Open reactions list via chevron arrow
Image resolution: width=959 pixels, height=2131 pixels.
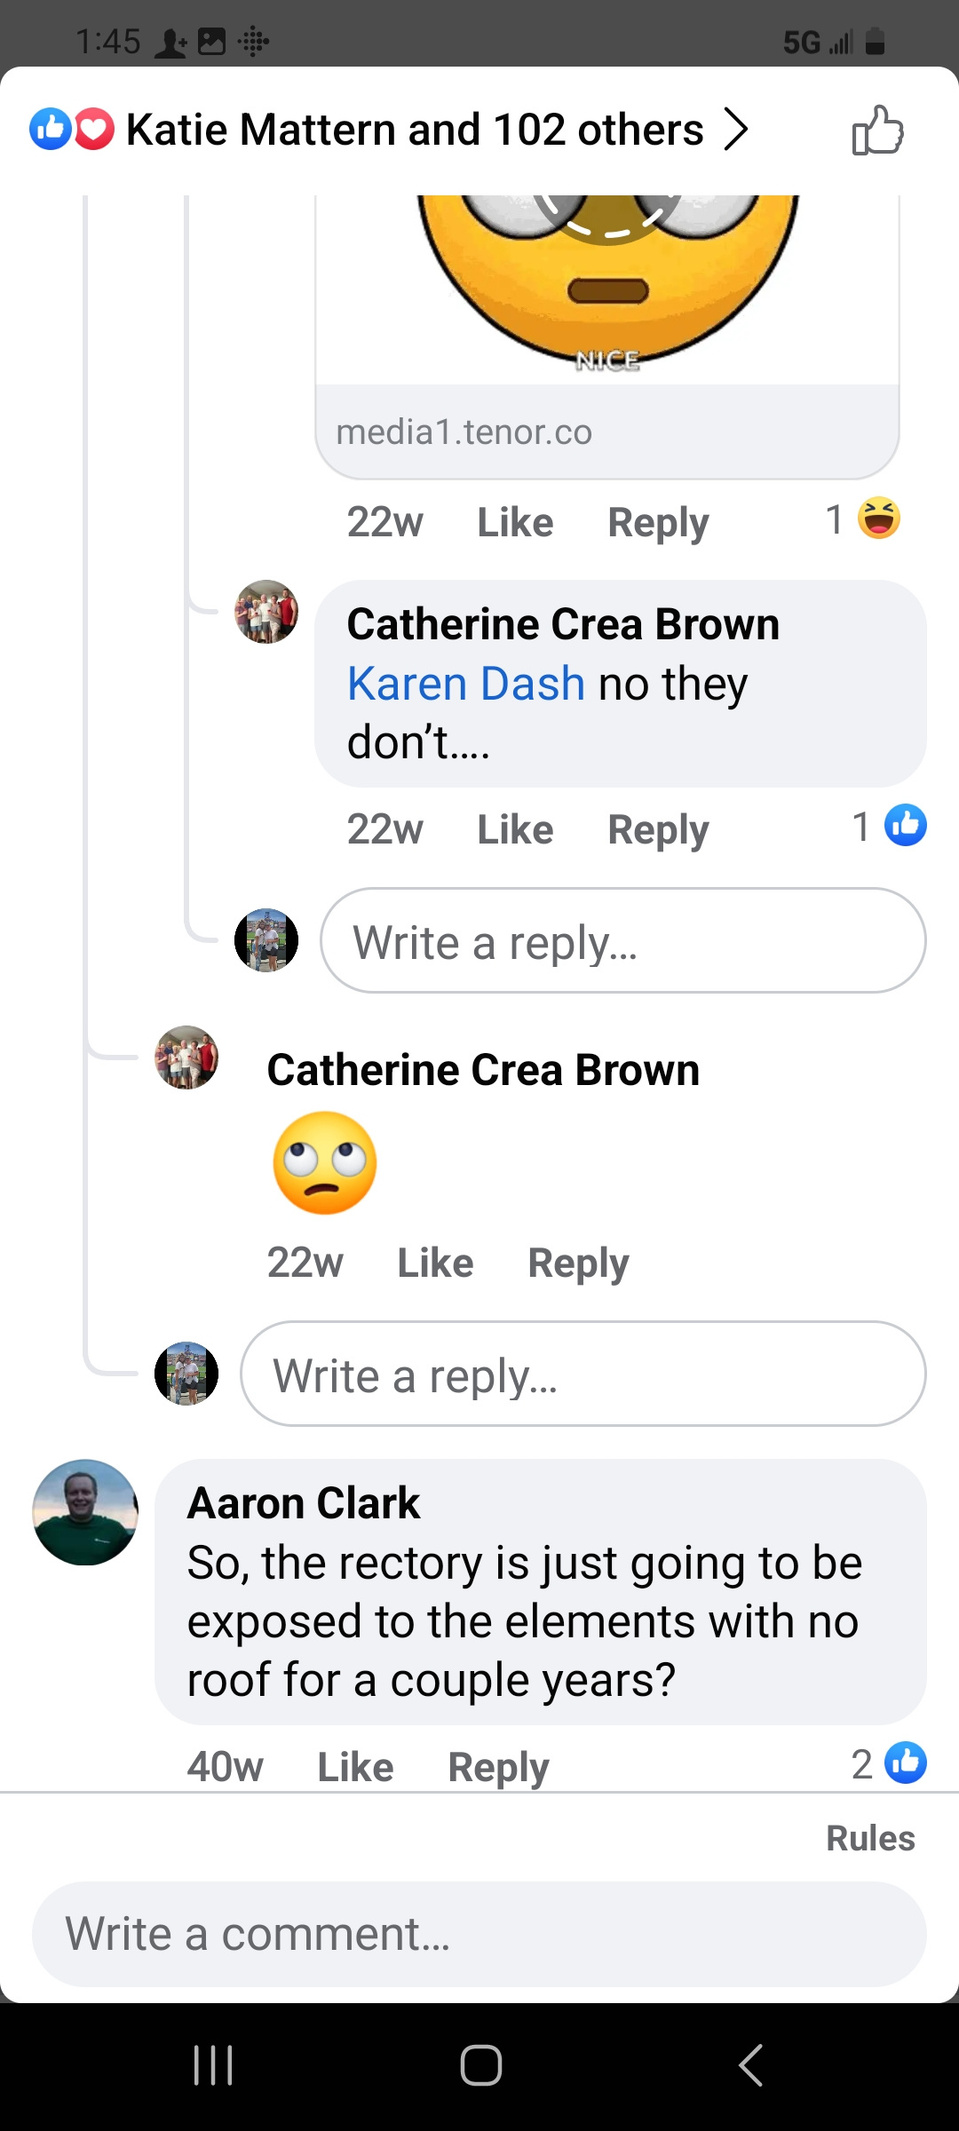736,129
